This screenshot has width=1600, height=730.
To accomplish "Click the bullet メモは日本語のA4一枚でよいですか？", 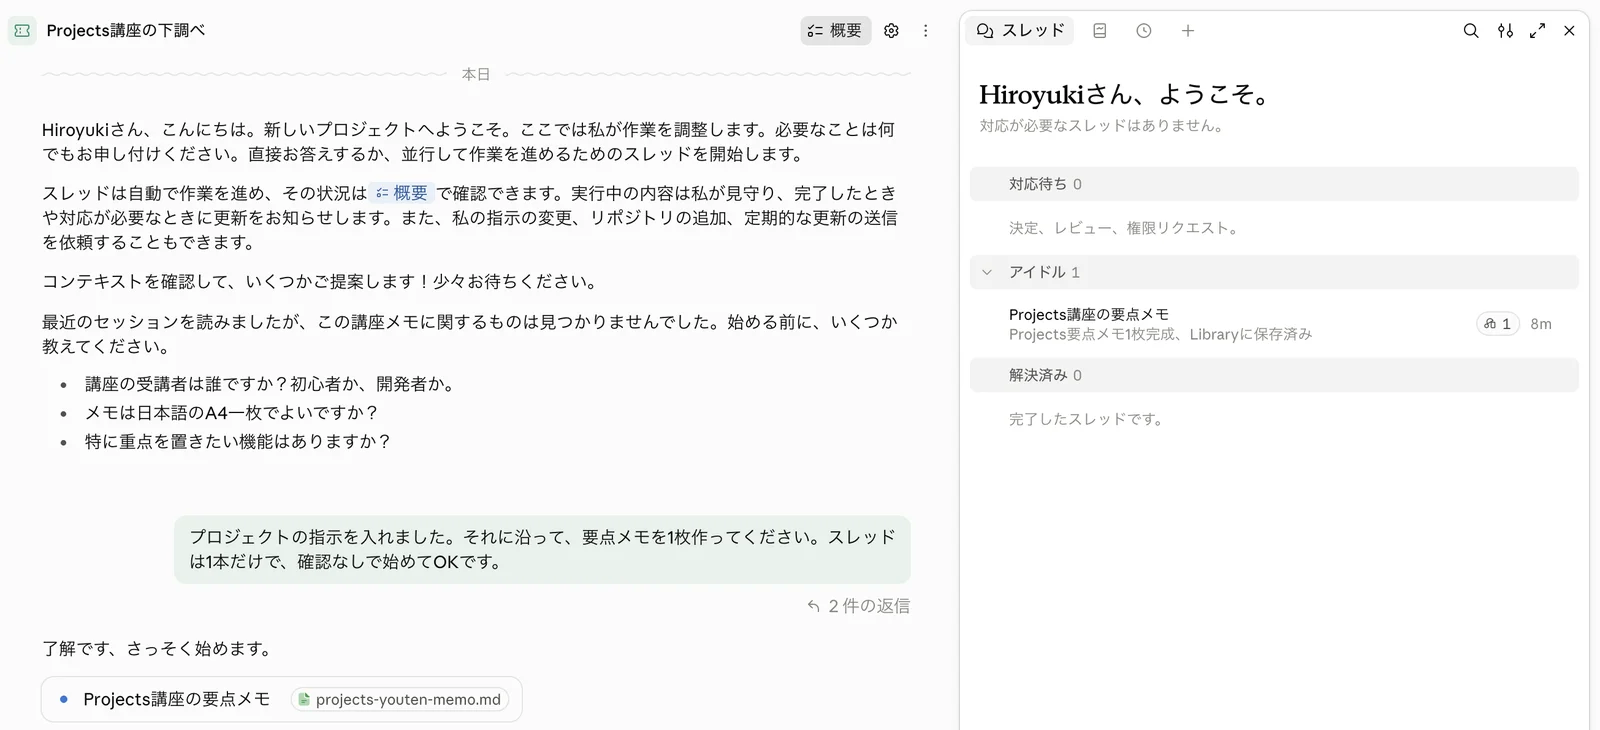I will (x=231, y=413).
